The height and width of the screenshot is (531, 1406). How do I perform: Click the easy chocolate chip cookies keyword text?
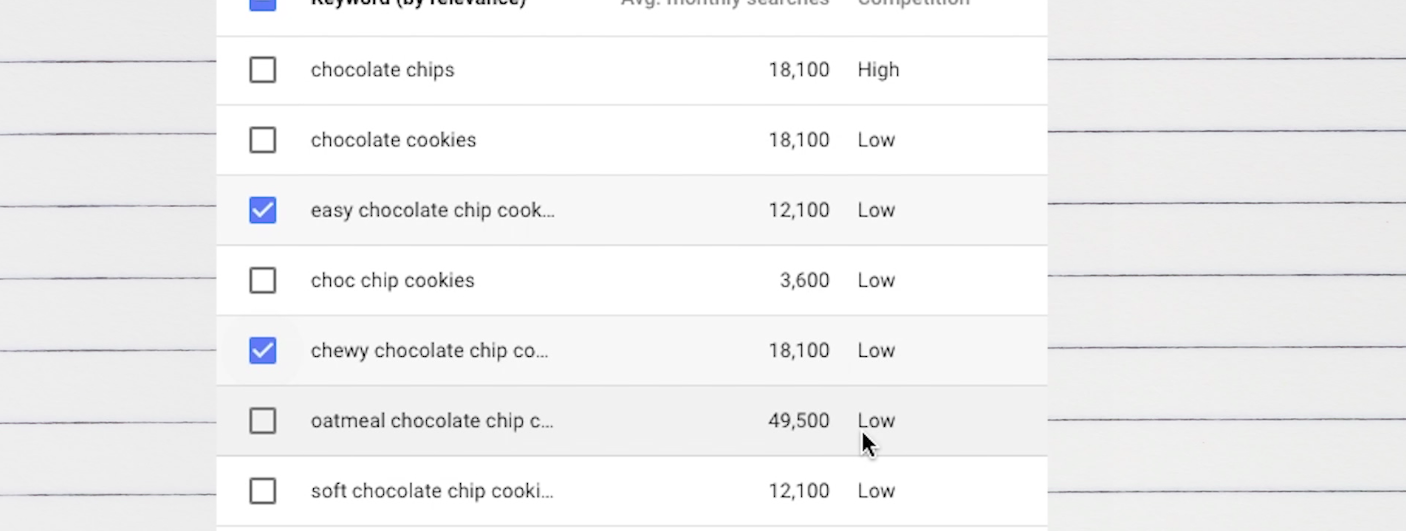(x=433, y=210)
